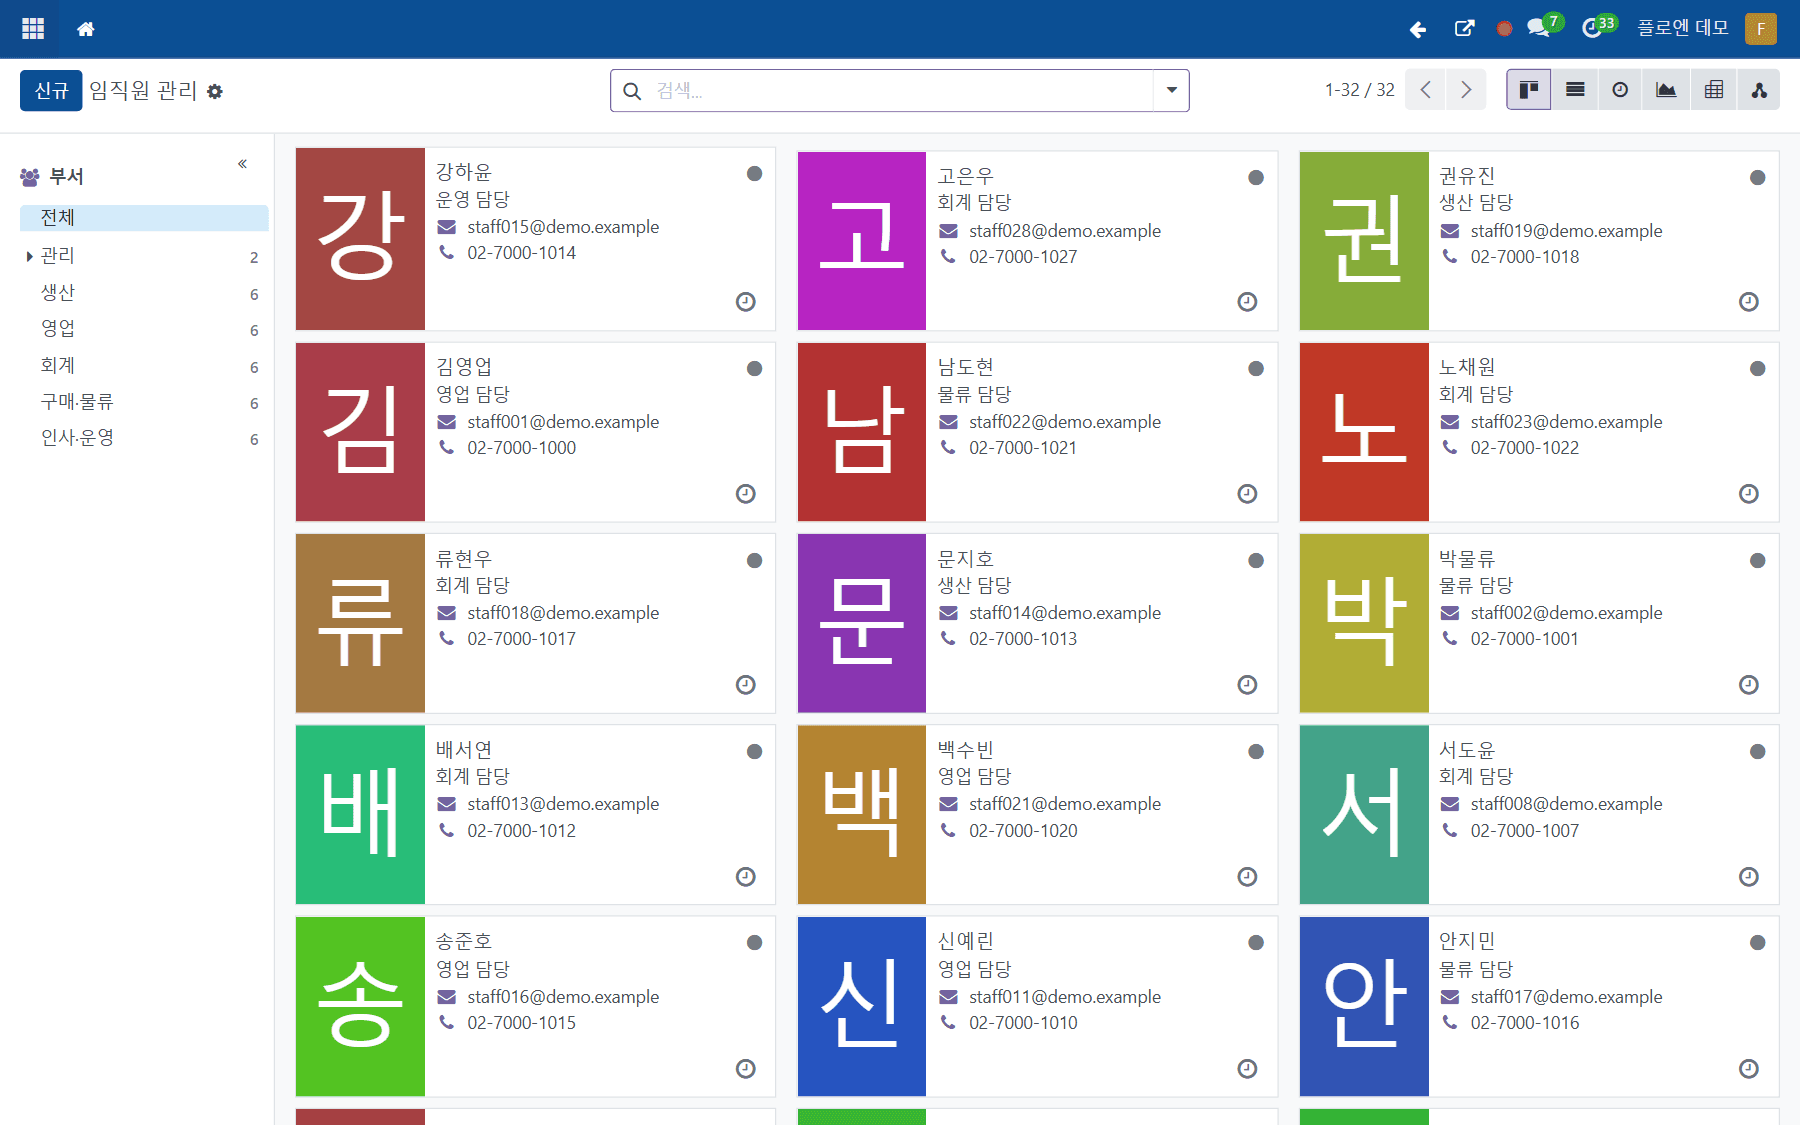Click the back arrow in top bar
Image resolution: width=1800 pixels, height=1125 pixels.
coord(1417,29)
